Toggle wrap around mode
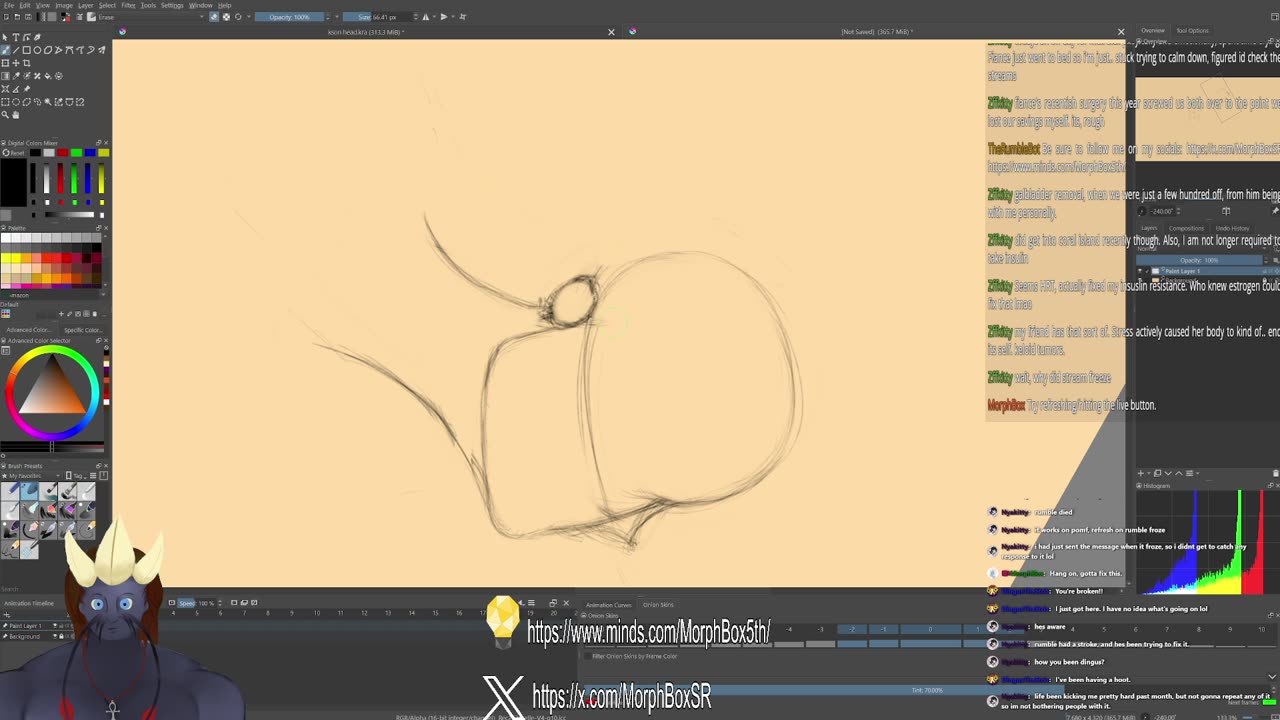This screenshot has width=1280, height=720. 463,17
